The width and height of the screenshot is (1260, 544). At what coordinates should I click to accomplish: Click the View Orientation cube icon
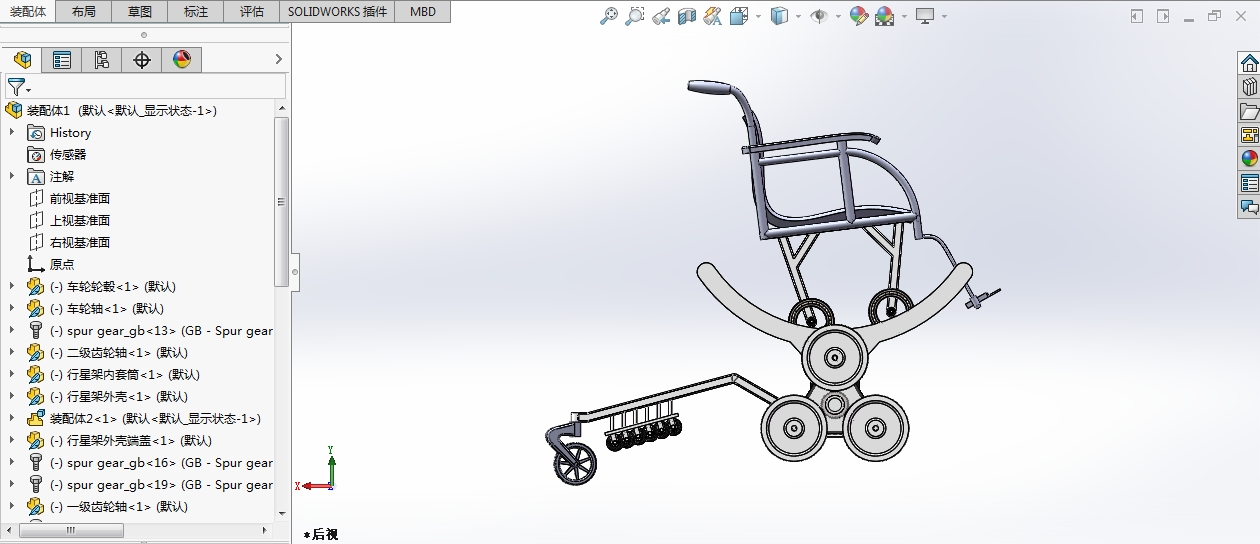point(739,16)
